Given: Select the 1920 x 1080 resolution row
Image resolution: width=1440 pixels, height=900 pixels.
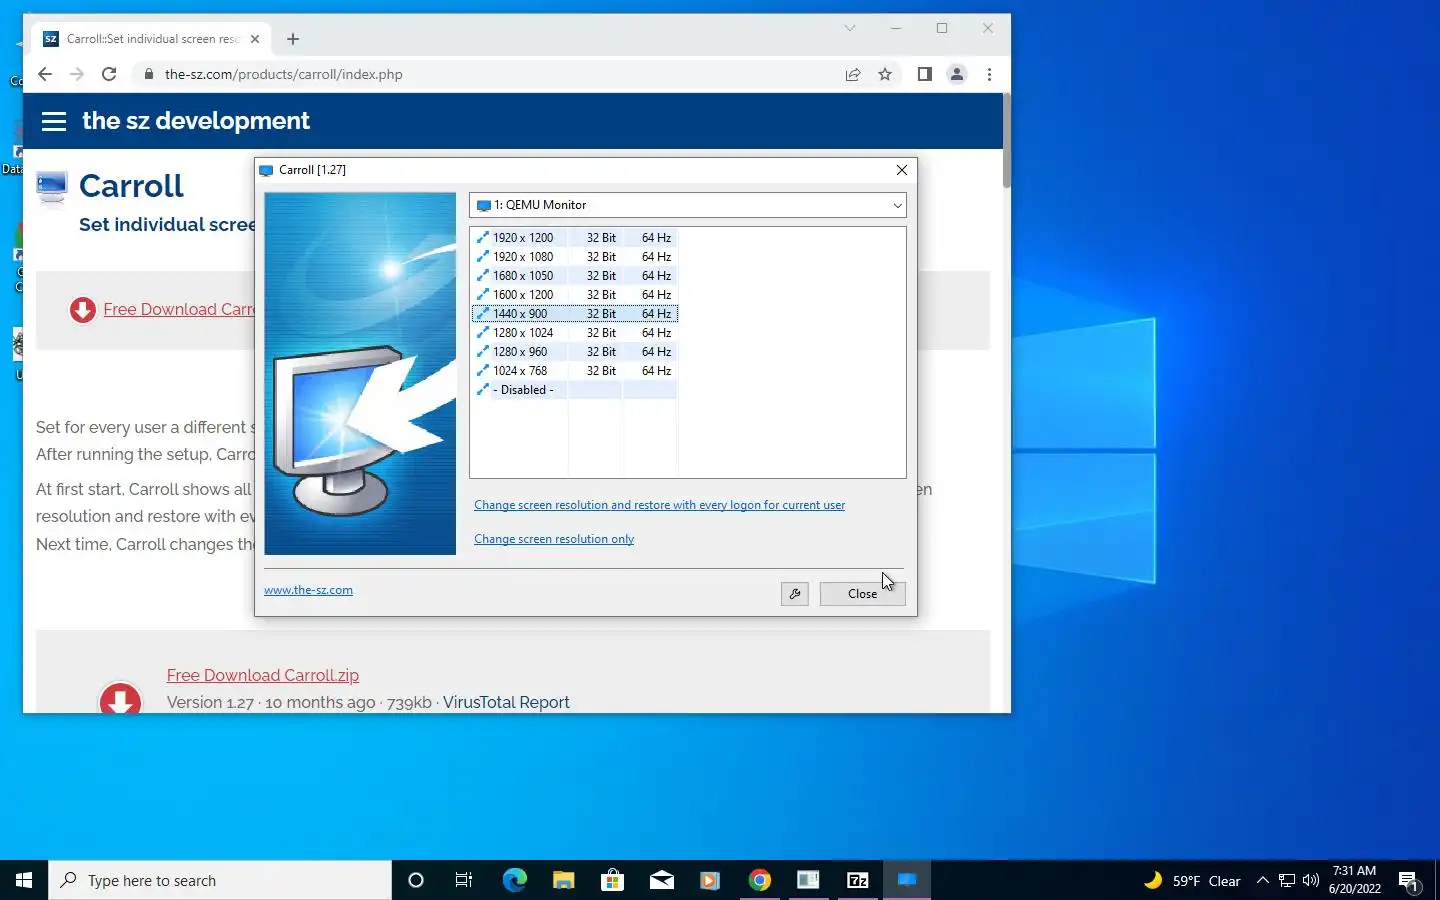Looking at the screenshot, I should [x=574, y=257].
